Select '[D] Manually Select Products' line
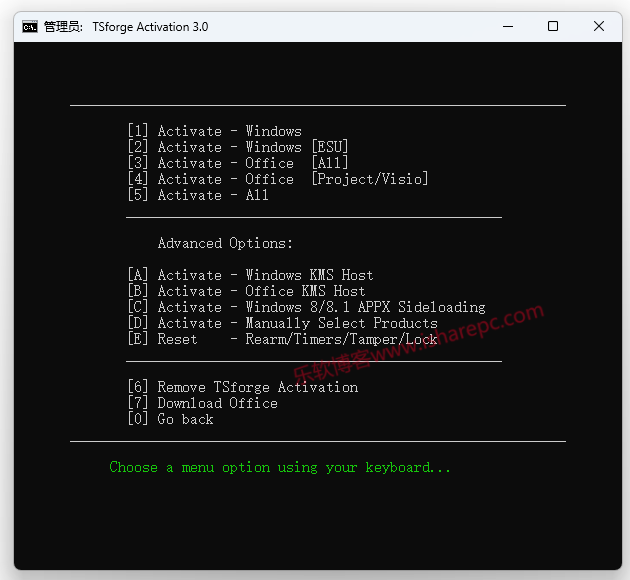 point(282,323)
